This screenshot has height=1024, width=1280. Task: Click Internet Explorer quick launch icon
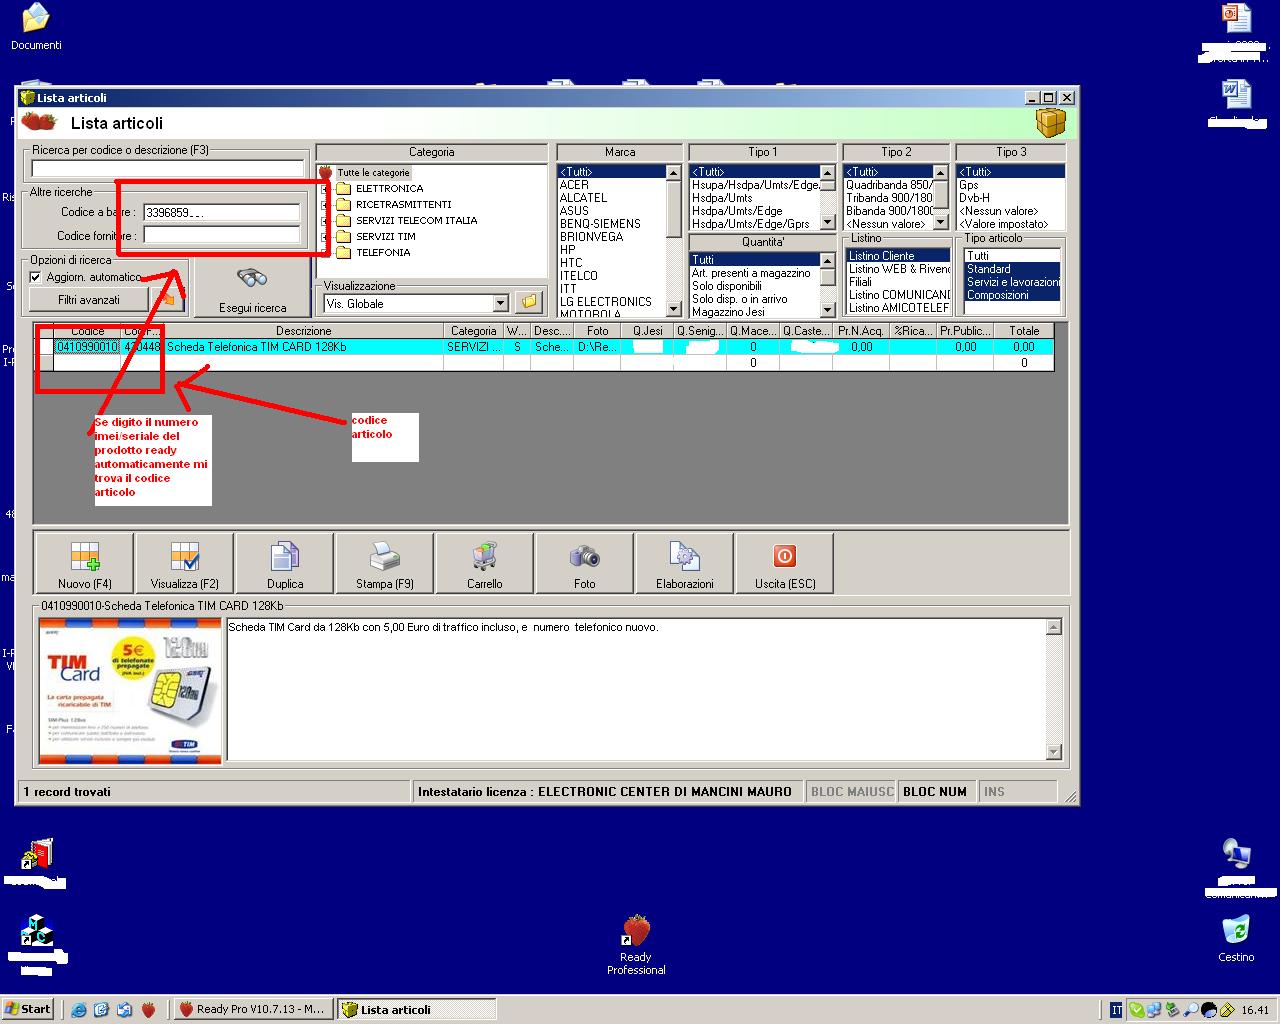click(x=79, y=1009)
